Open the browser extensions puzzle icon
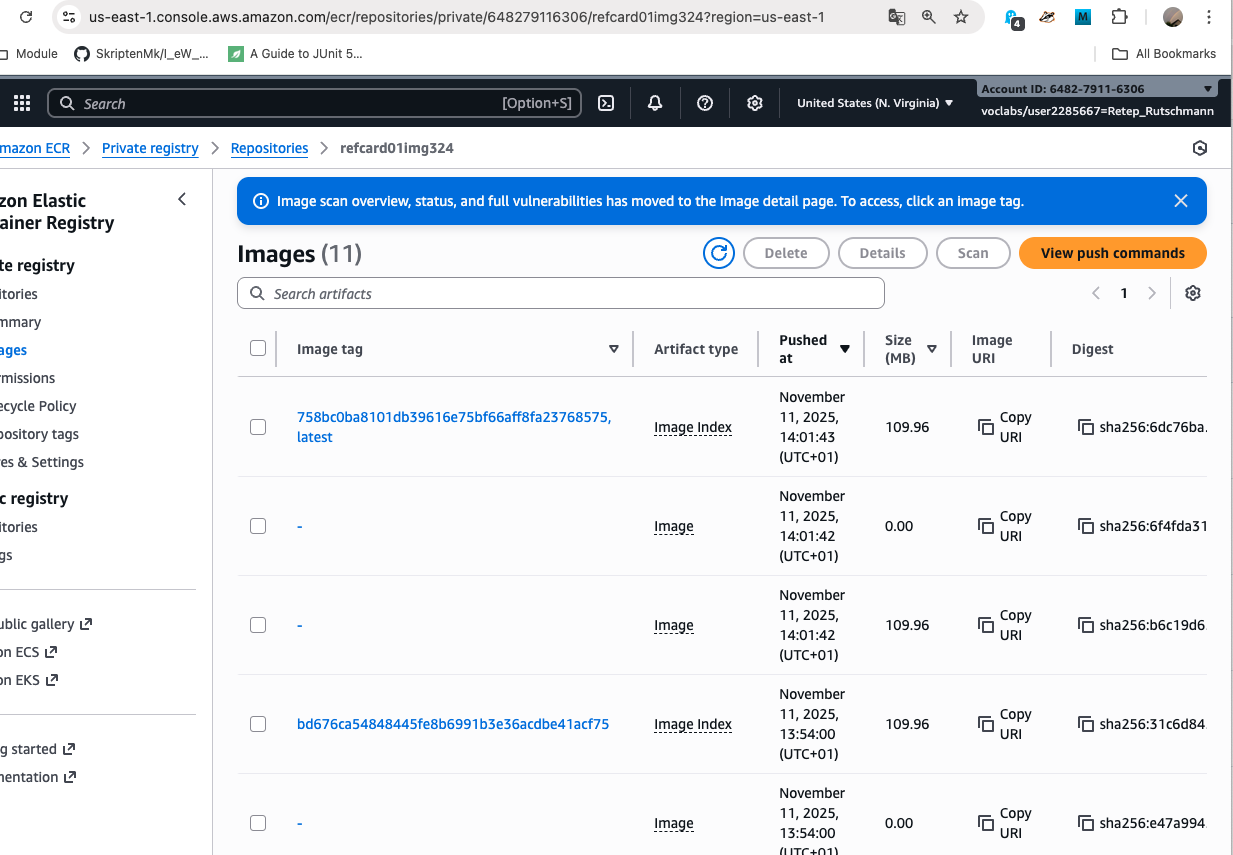The height and width of the screenshot is (855, 1233). pyautogui.click(x=1119, y=17)
